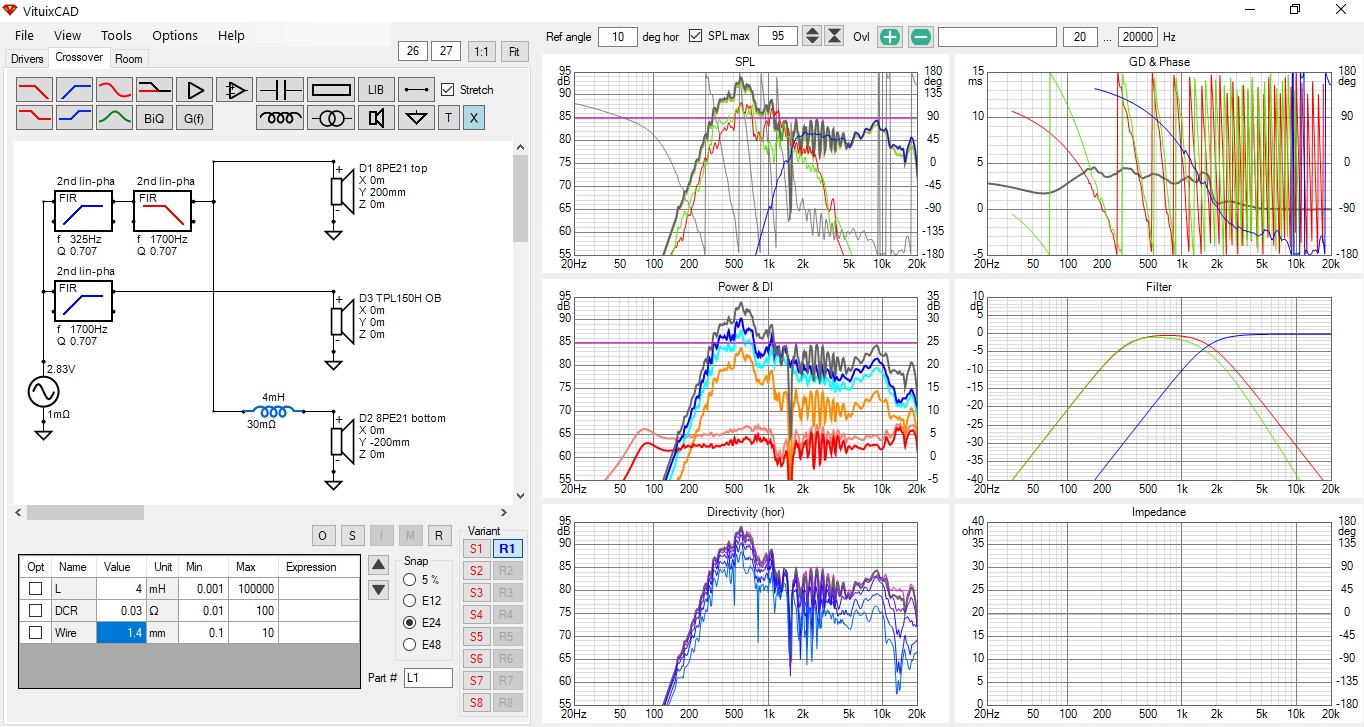Click the Ref angle input field

click(x=617, y=37)
